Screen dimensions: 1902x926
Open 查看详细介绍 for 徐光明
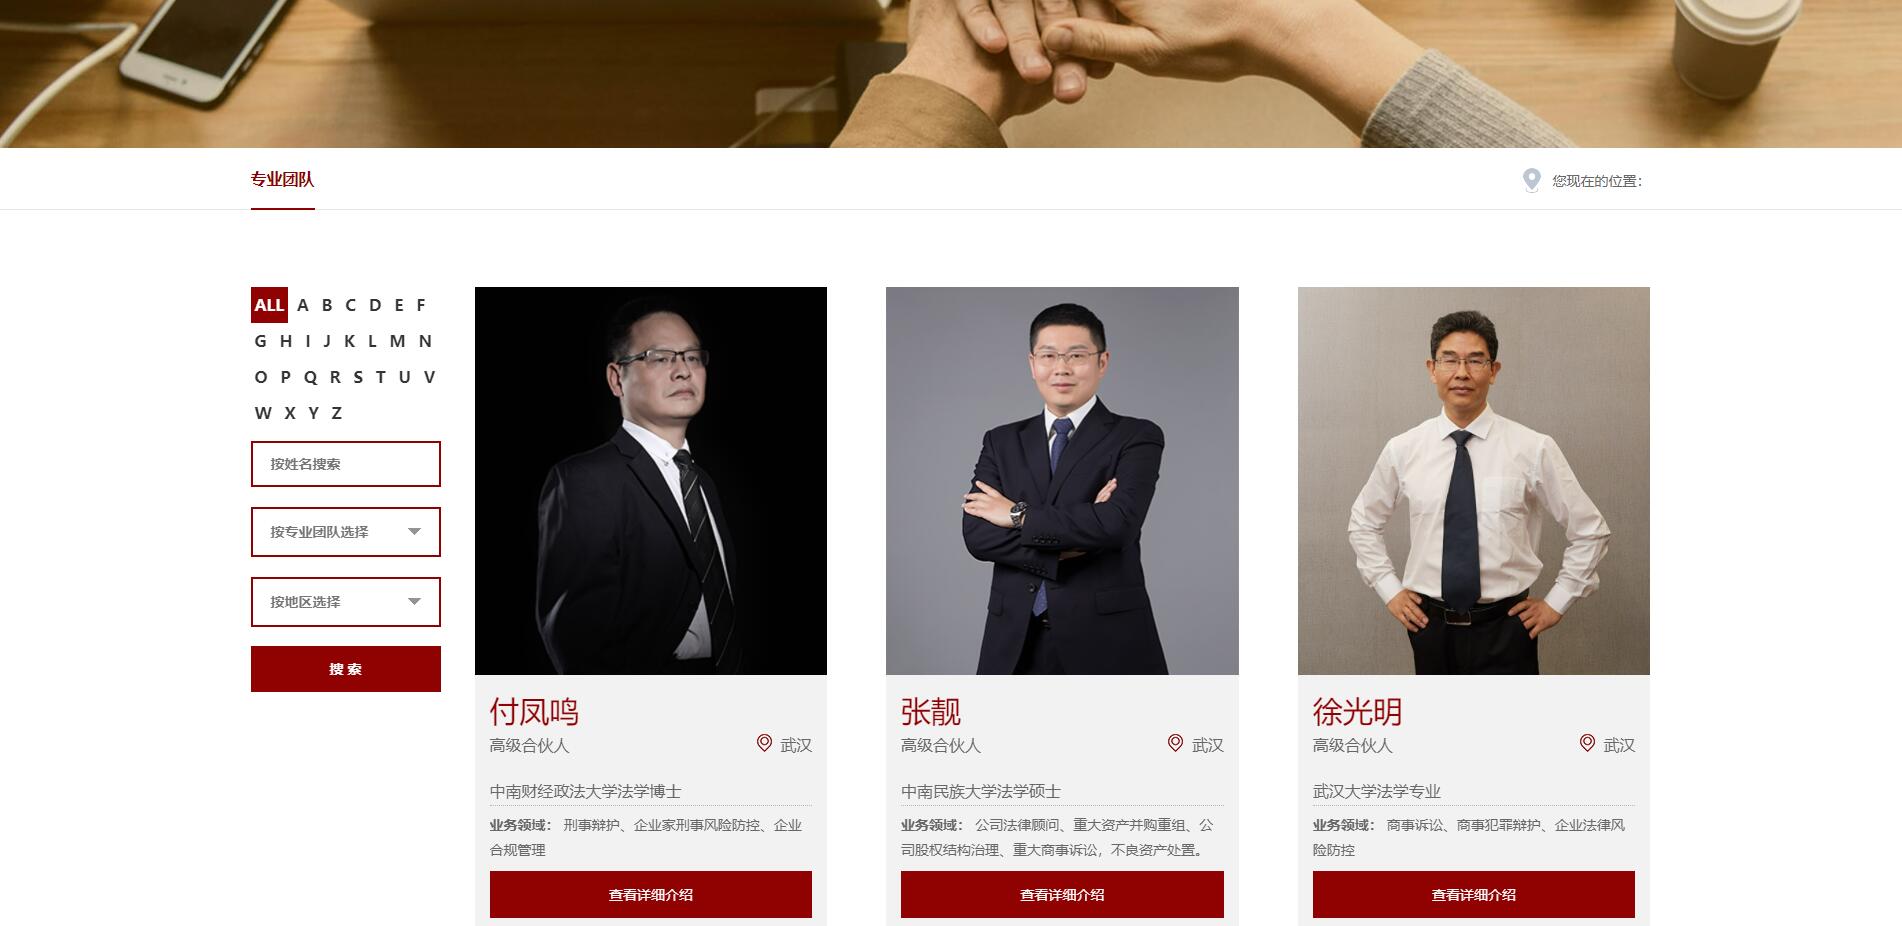pos(1474,895)
